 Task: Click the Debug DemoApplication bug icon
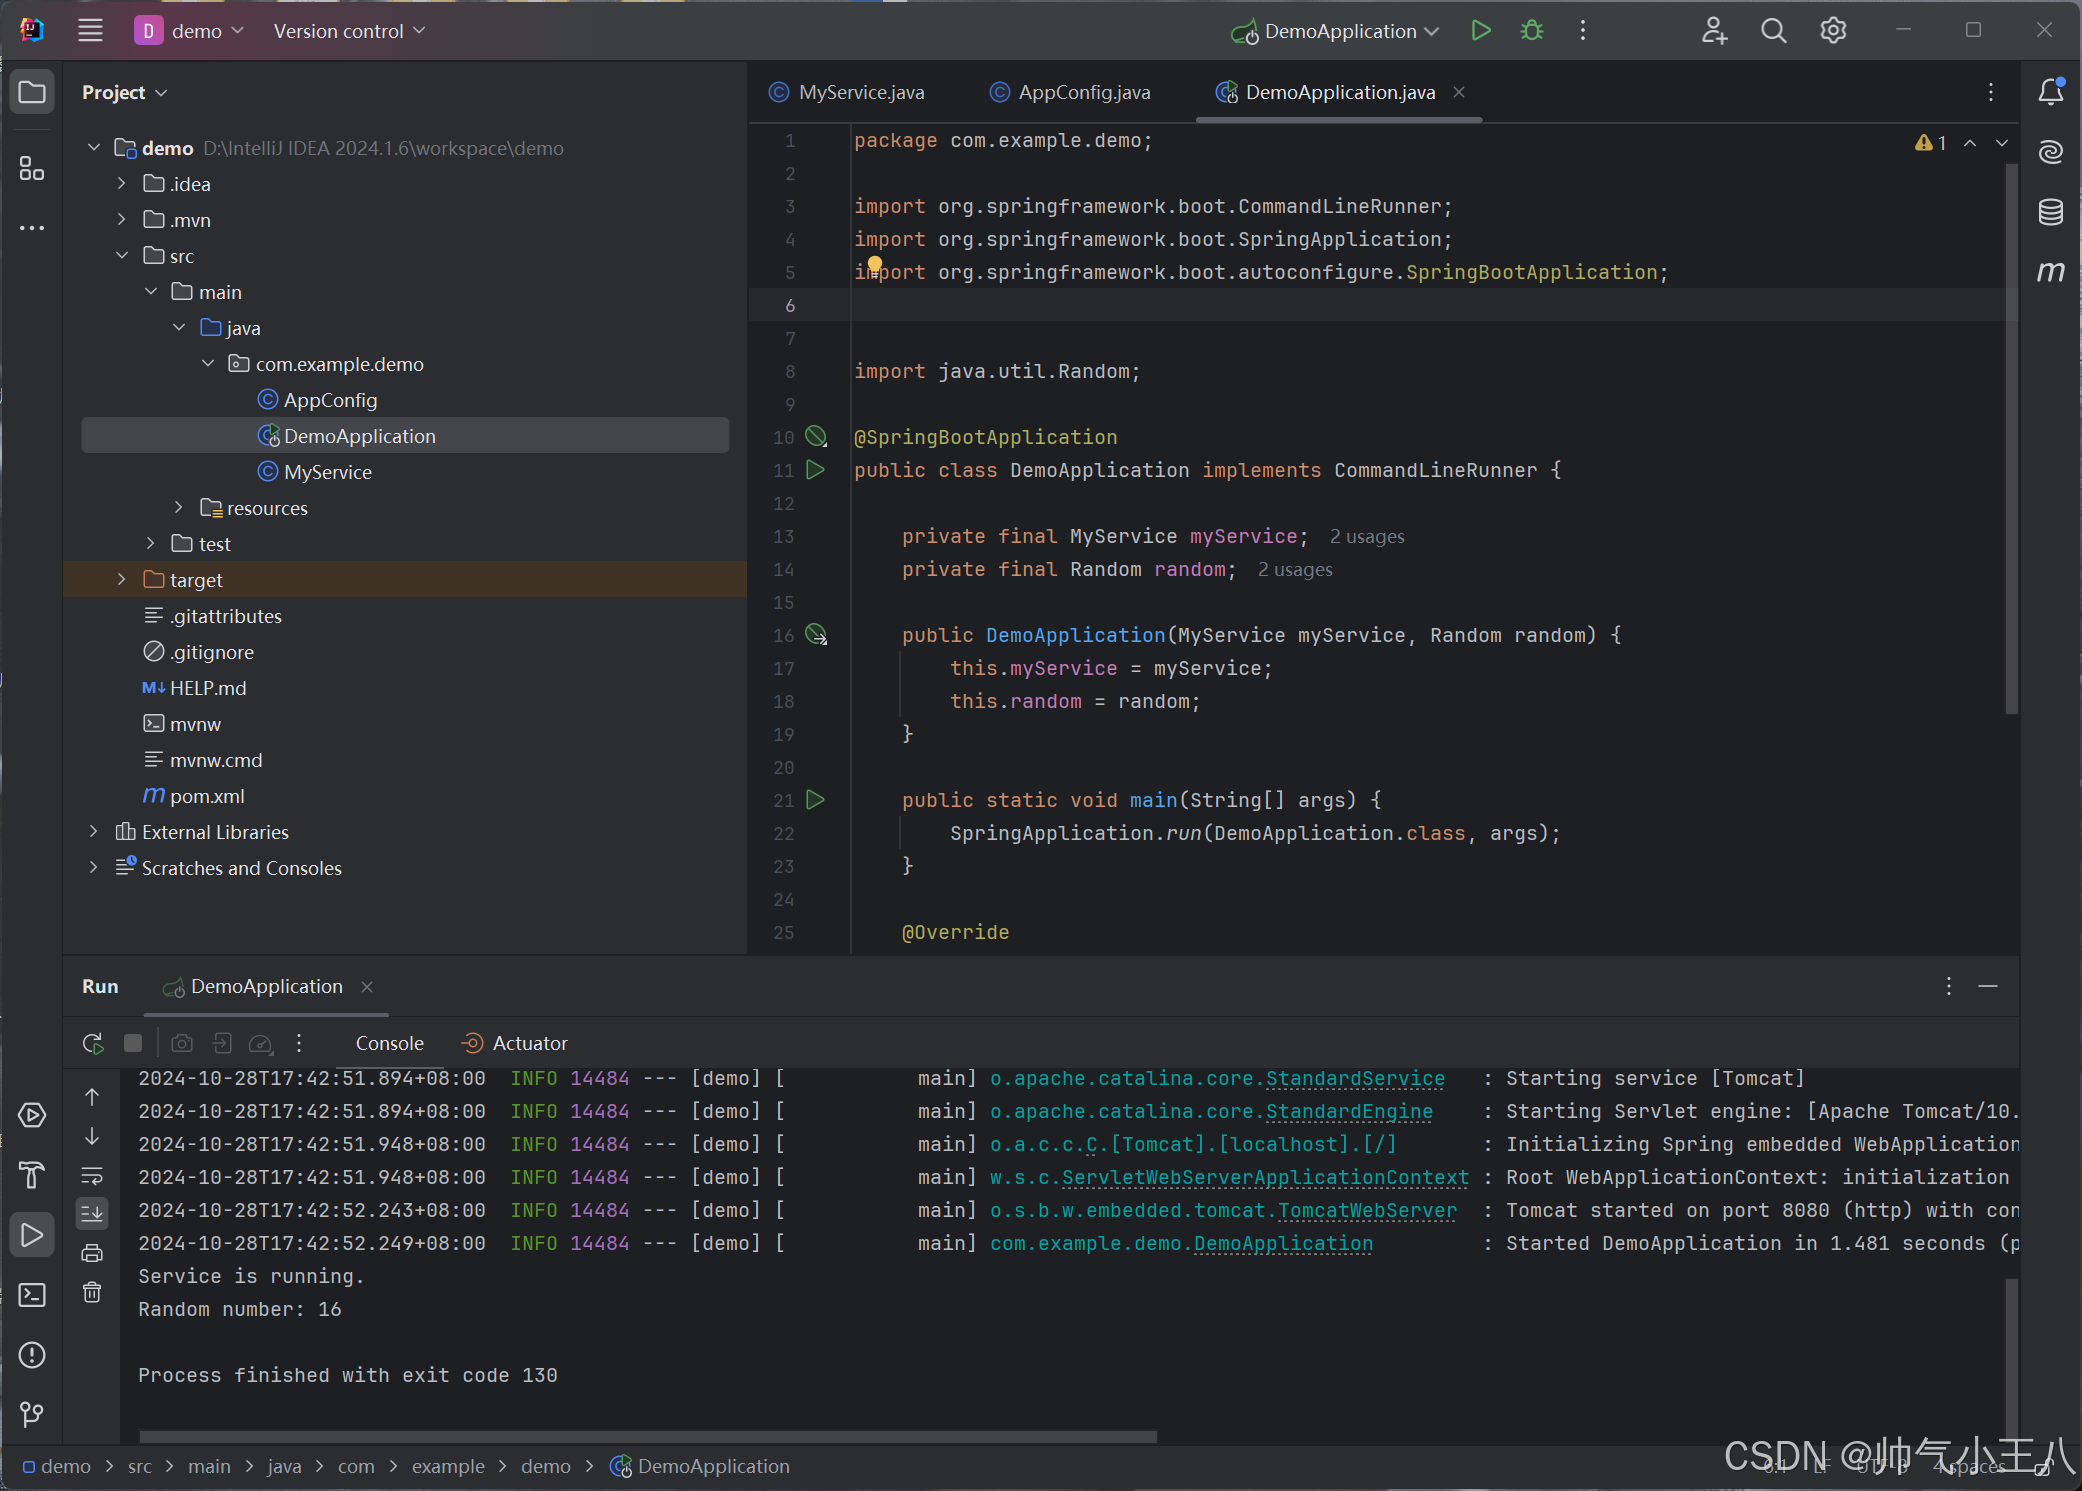pos(1531,31)
